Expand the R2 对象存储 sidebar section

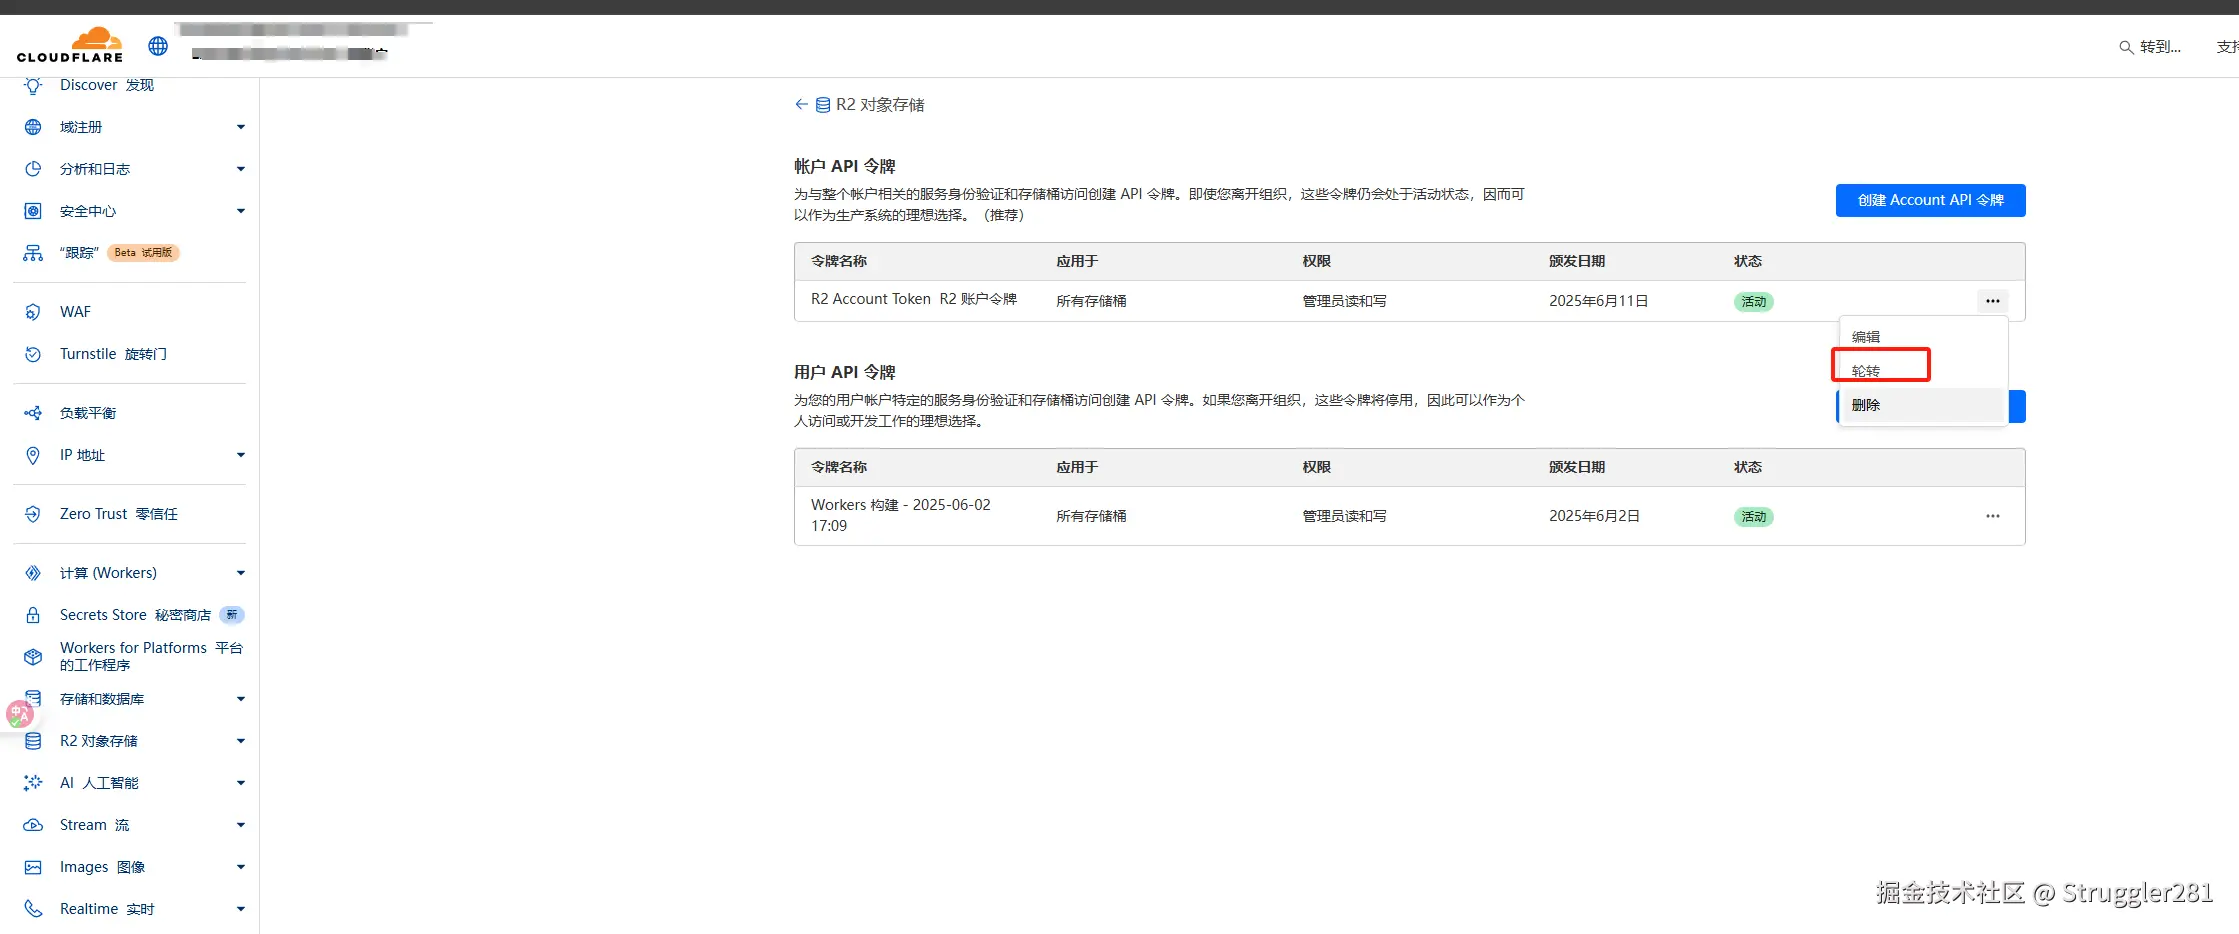coord(240,741)
